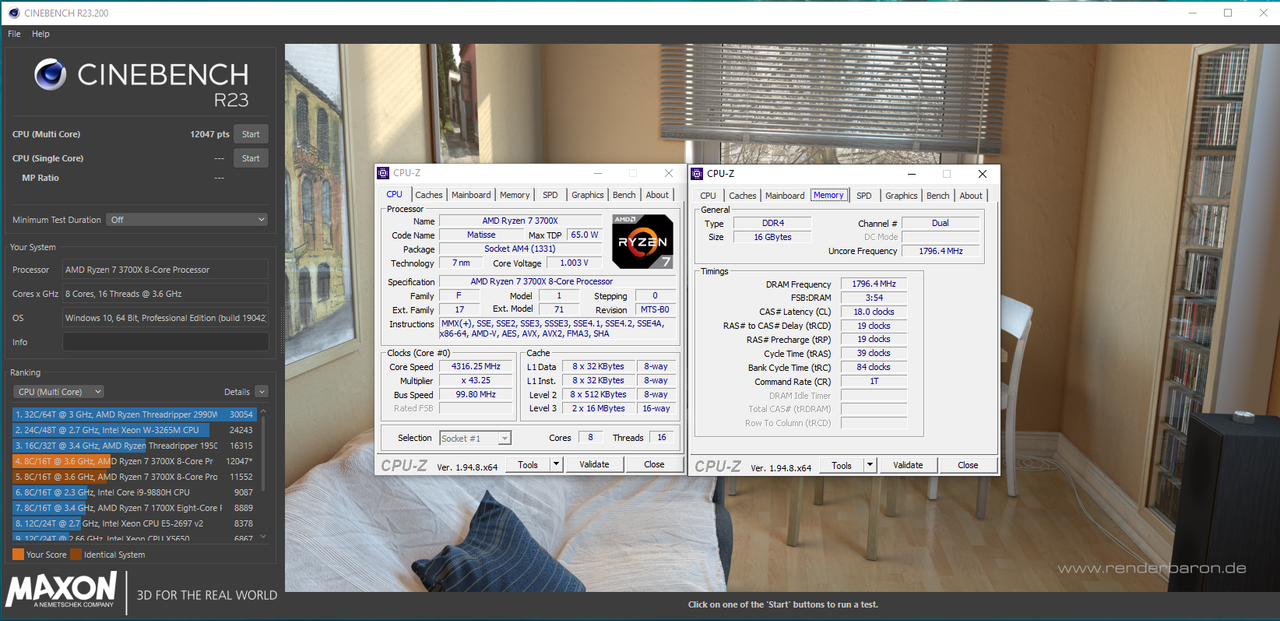Screen dimensions: 1280x621
Task: Click Tools button in Memory CPU-Z window
Action: click(x=842, y=465)
